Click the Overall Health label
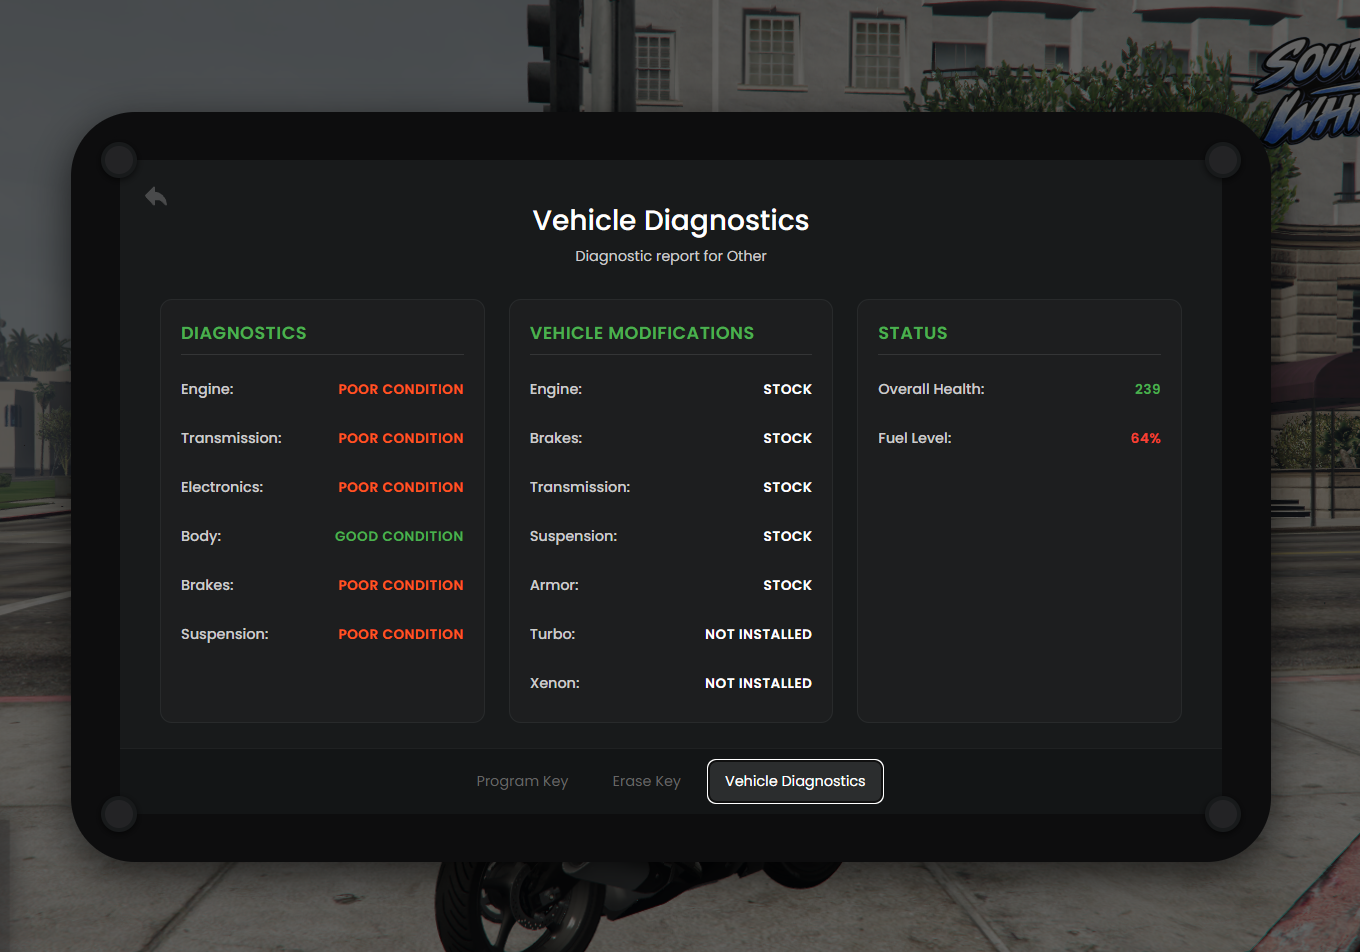The width and height of the screenshot is (1360, 952). pos(931,389)
